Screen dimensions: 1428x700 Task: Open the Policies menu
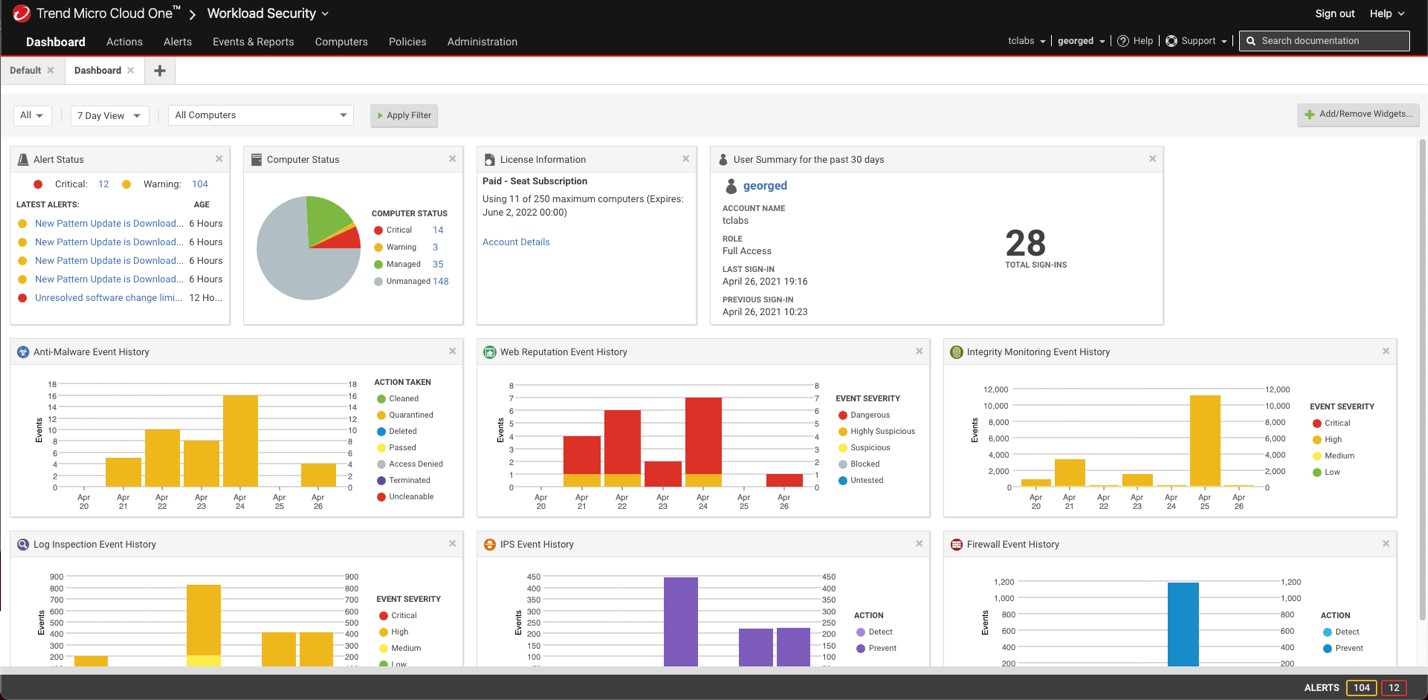point(407,42)
